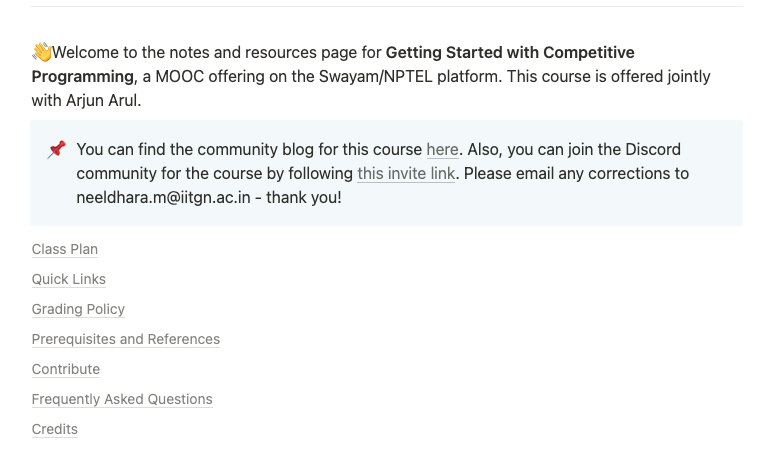
Task: Click the bold word 'Programming' in the intro
Action: tap(82, 77)
